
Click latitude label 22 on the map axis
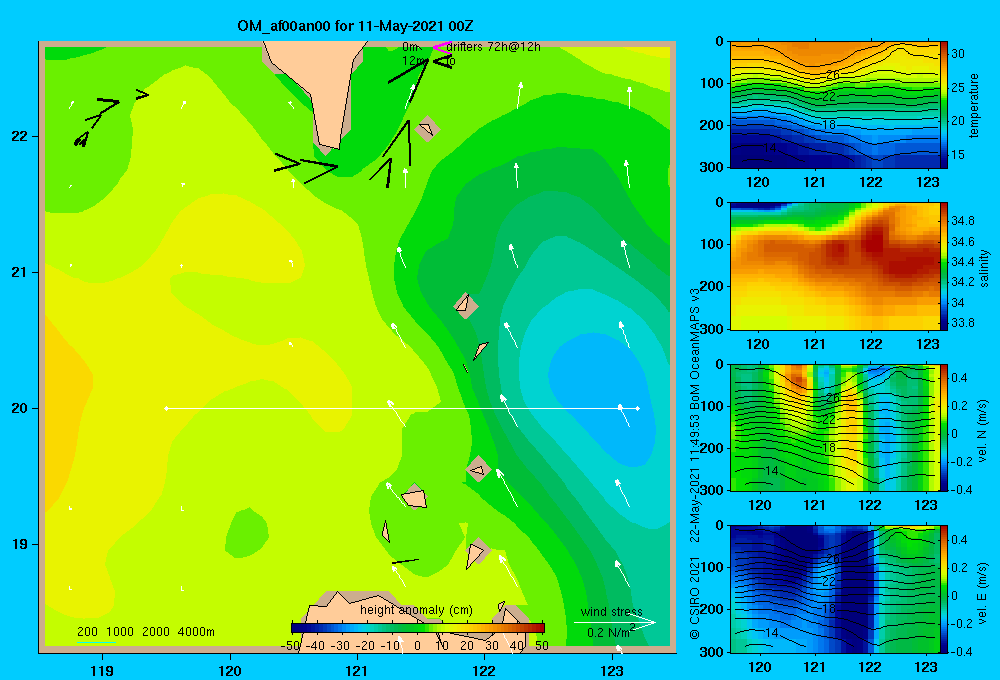point(20,137)
